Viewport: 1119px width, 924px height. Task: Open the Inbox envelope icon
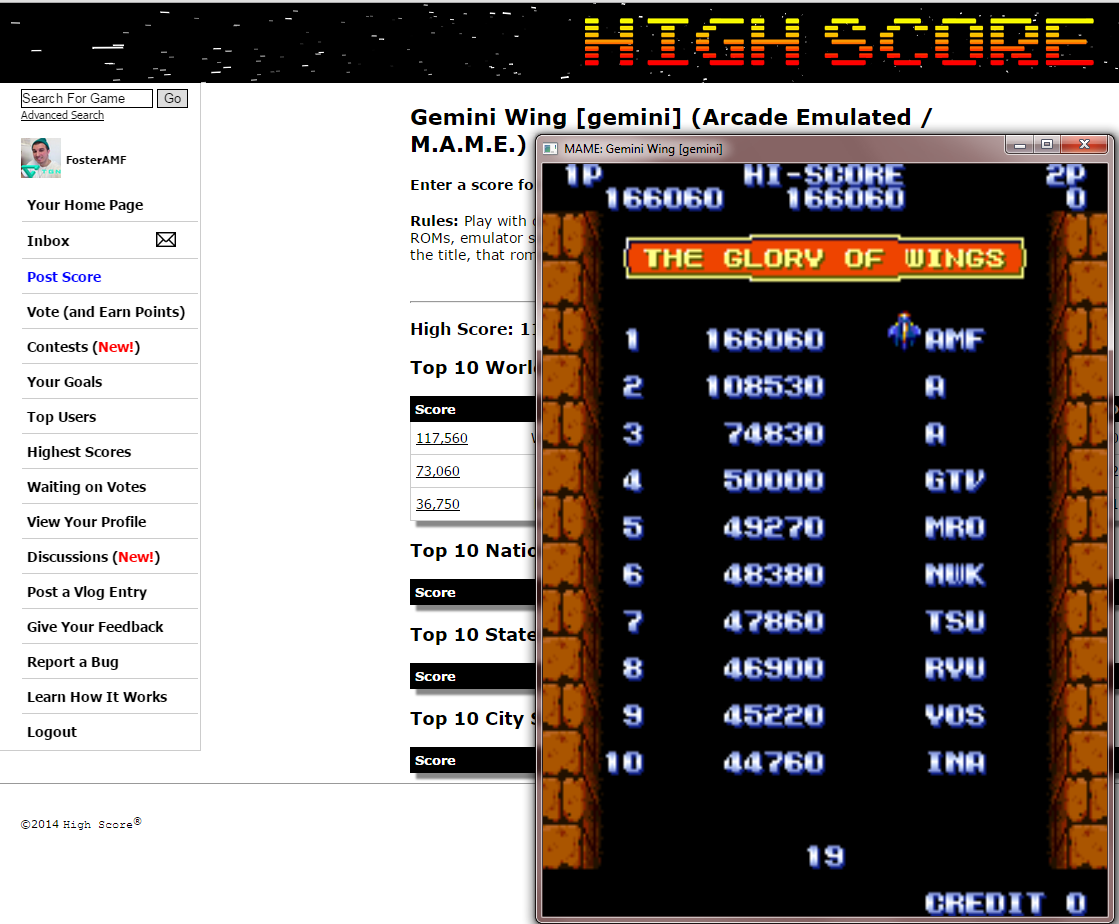point(164,240)
